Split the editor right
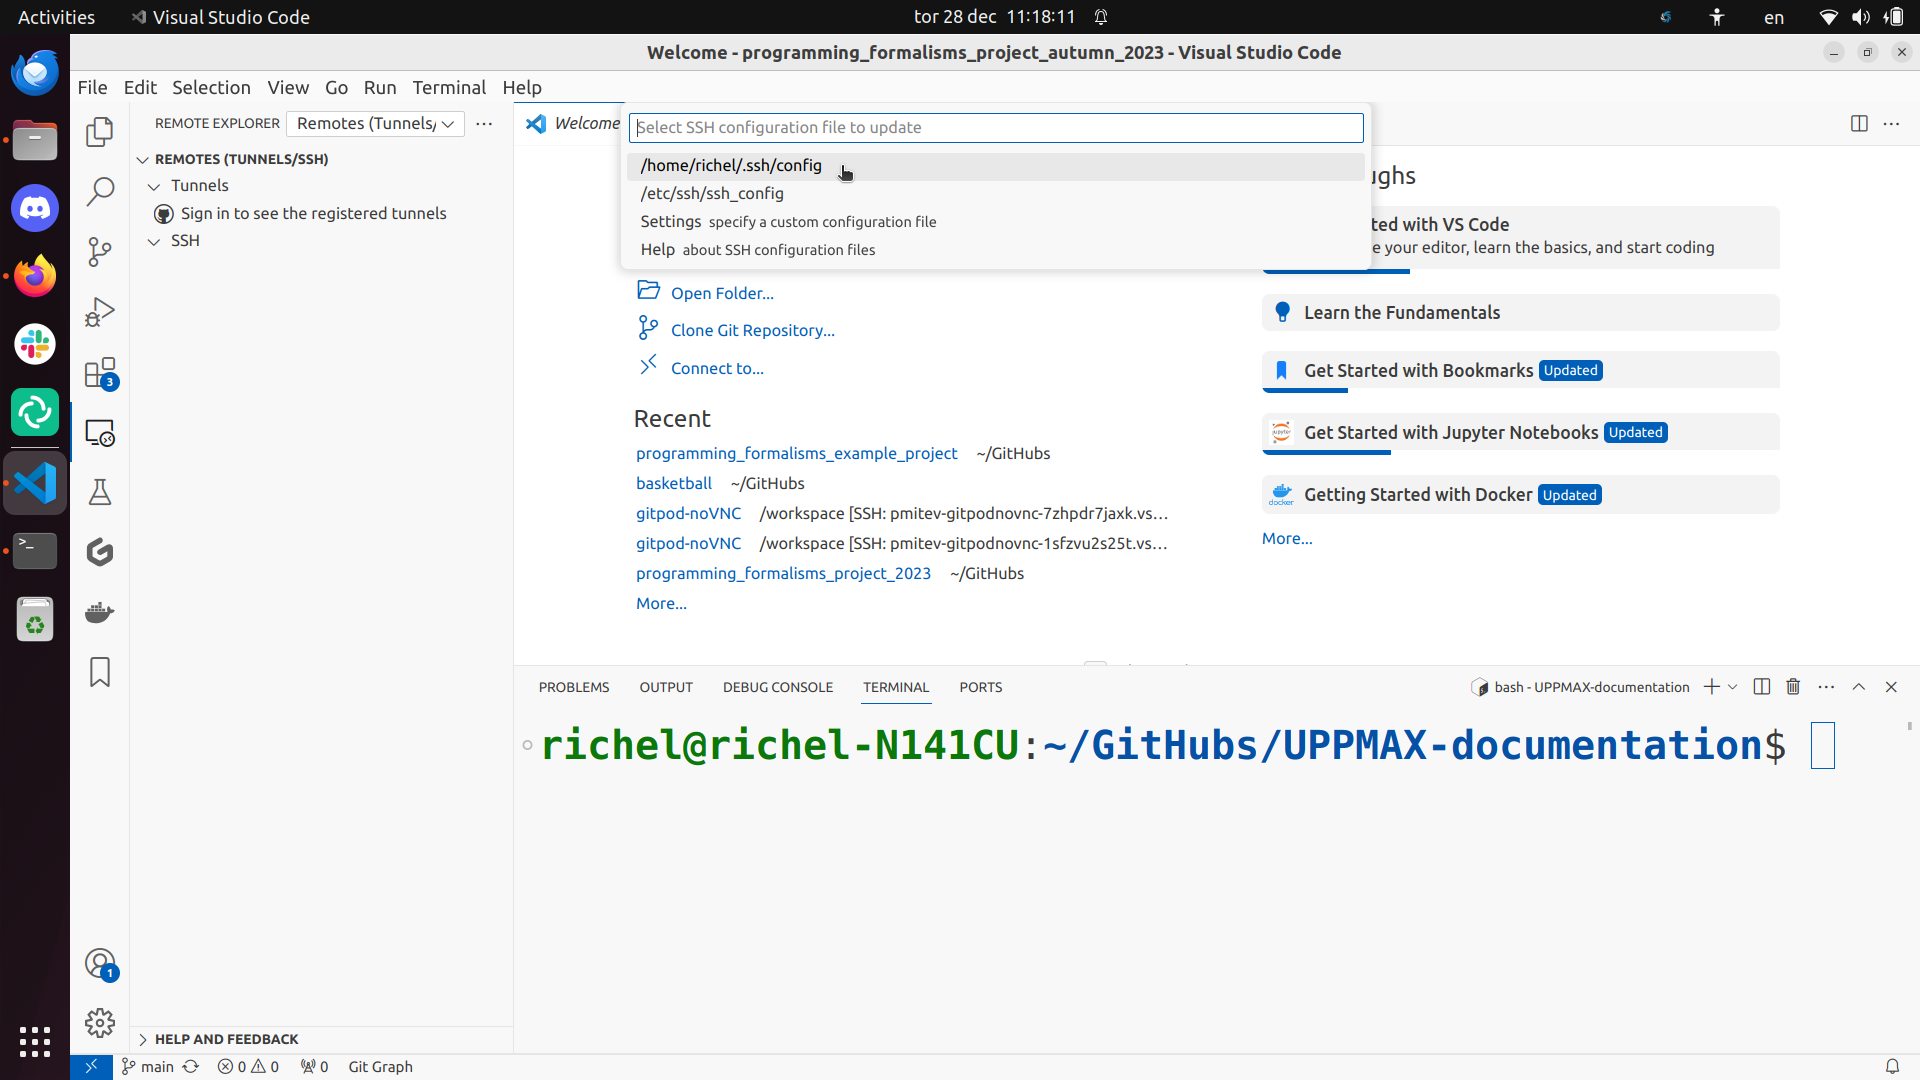The image size is (1920, 1080). coord(1859,124)
